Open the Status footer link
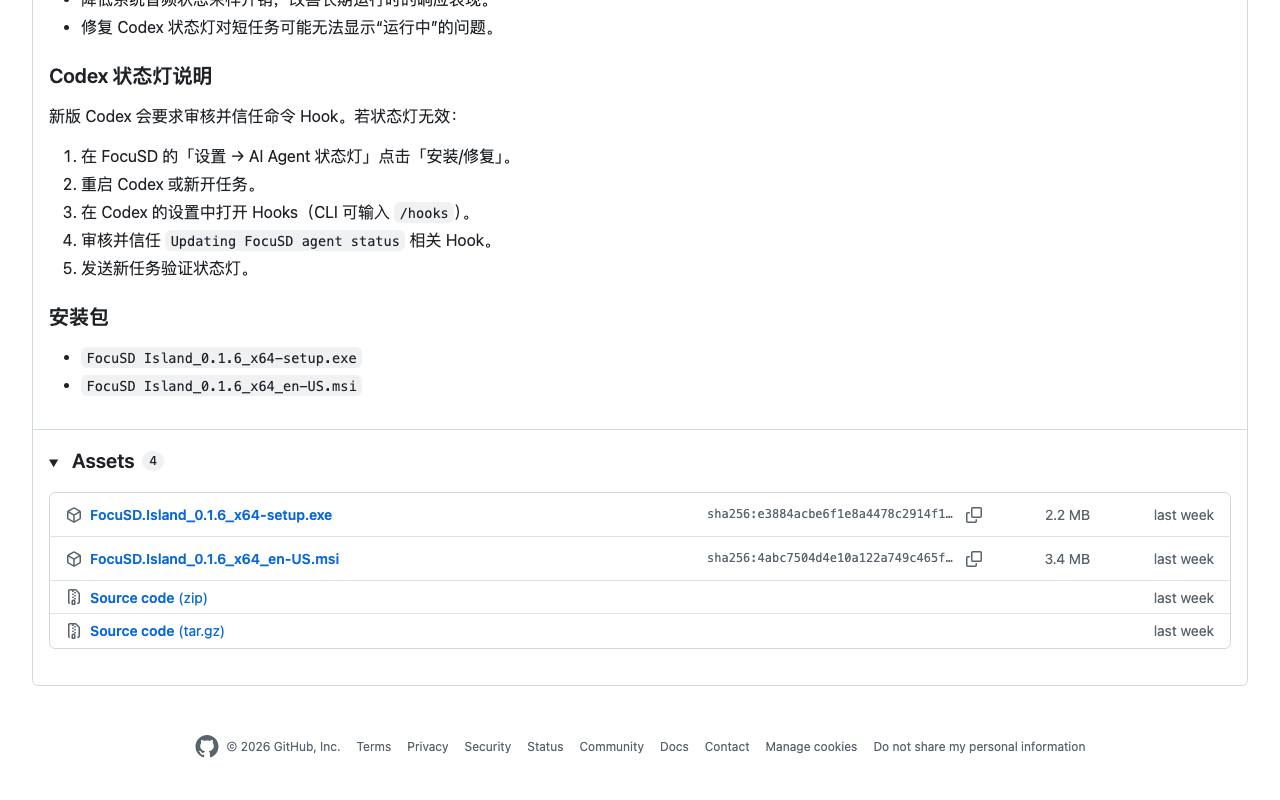Viewport: 1280px width, 800px height. (545, 747)
